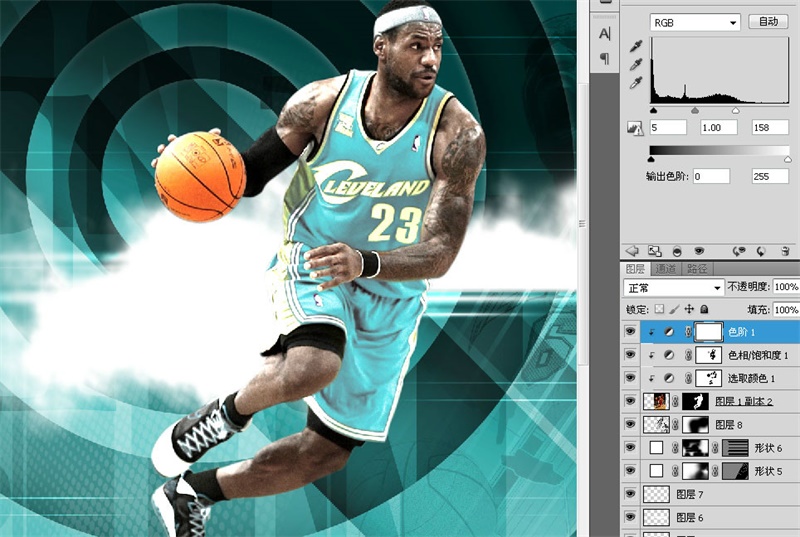Toggle visibility of 图层 8 layer
800x537 pixels.
coord(630,424)
